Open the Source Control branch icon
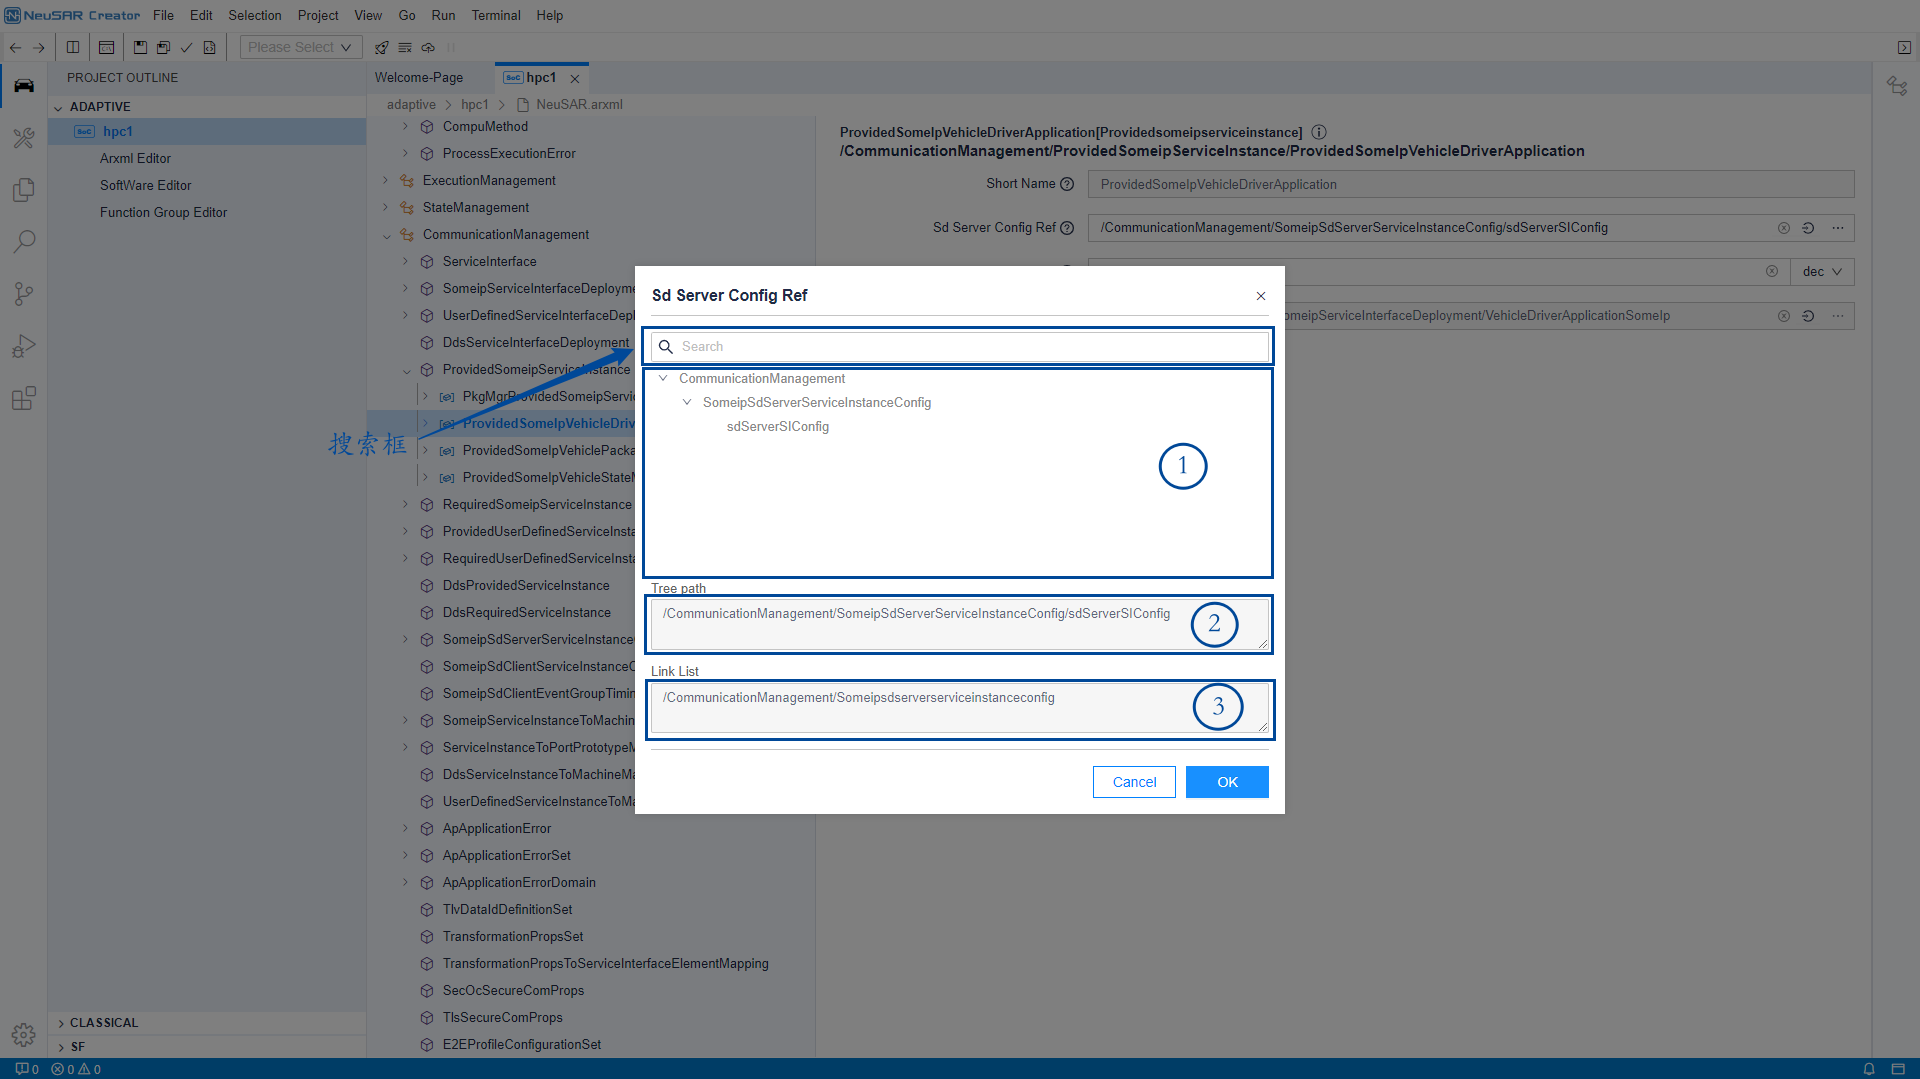The image size is (1920, 1079). coord(24,294)
